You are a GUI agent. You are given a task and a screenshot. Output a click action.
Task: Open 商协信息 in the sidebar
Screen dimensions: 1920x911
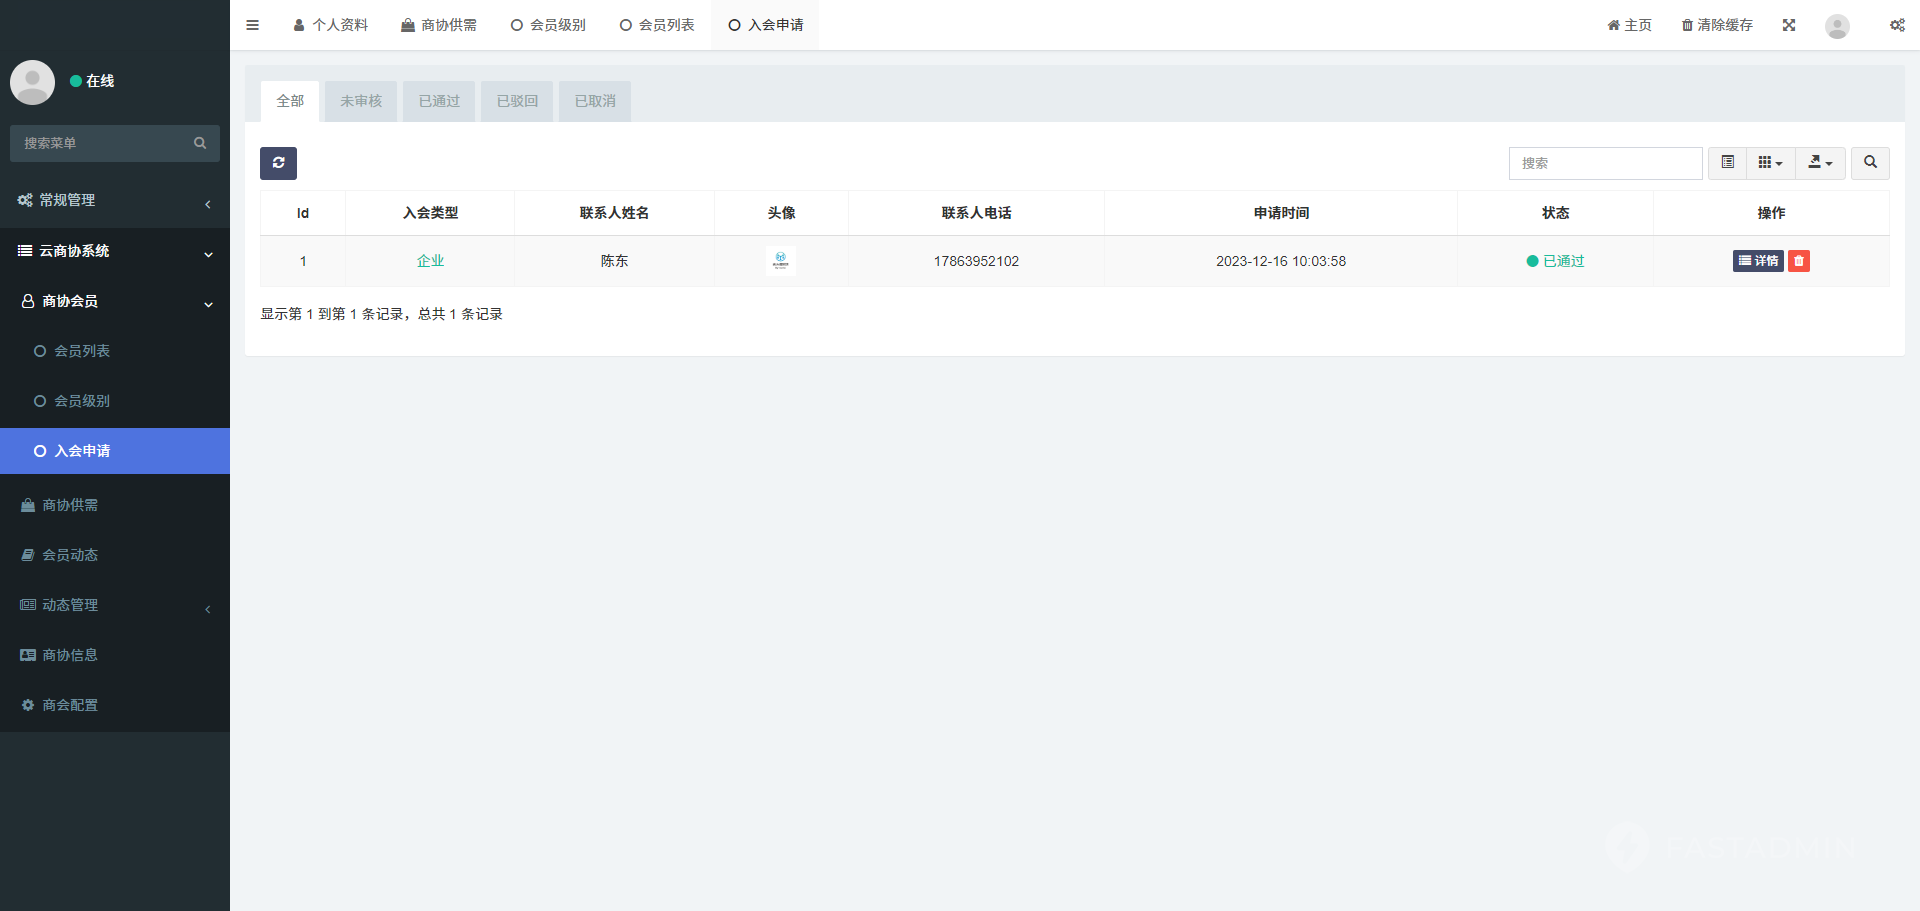point(115,655)
